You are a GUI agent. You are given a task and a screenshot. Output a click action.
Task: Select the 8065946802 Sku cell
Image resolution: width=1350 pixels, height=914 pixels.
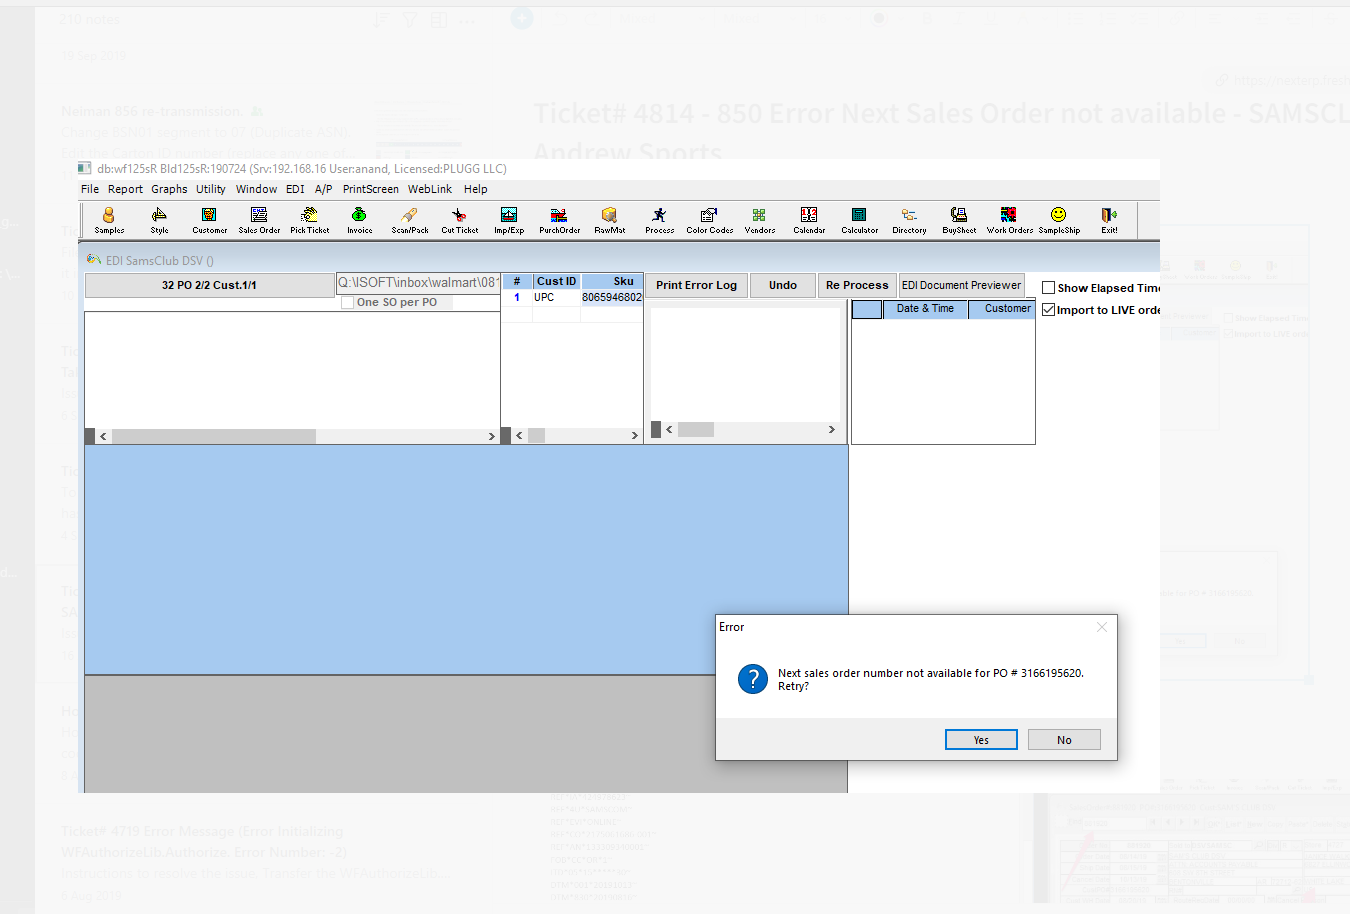612,297
